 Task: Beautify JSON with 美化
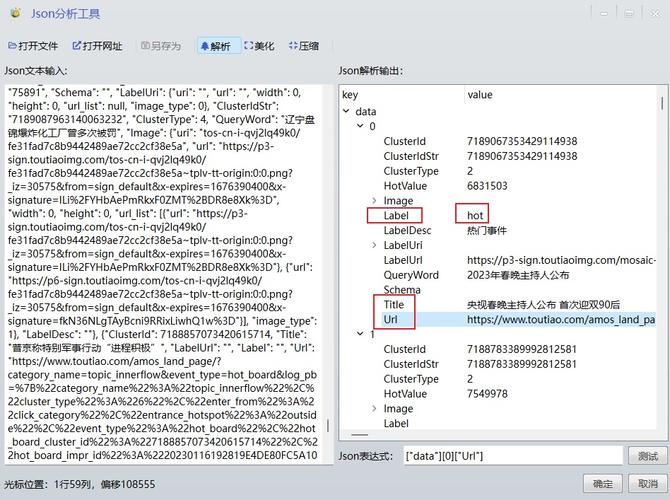pyautogui.click(x=259, y=46)
